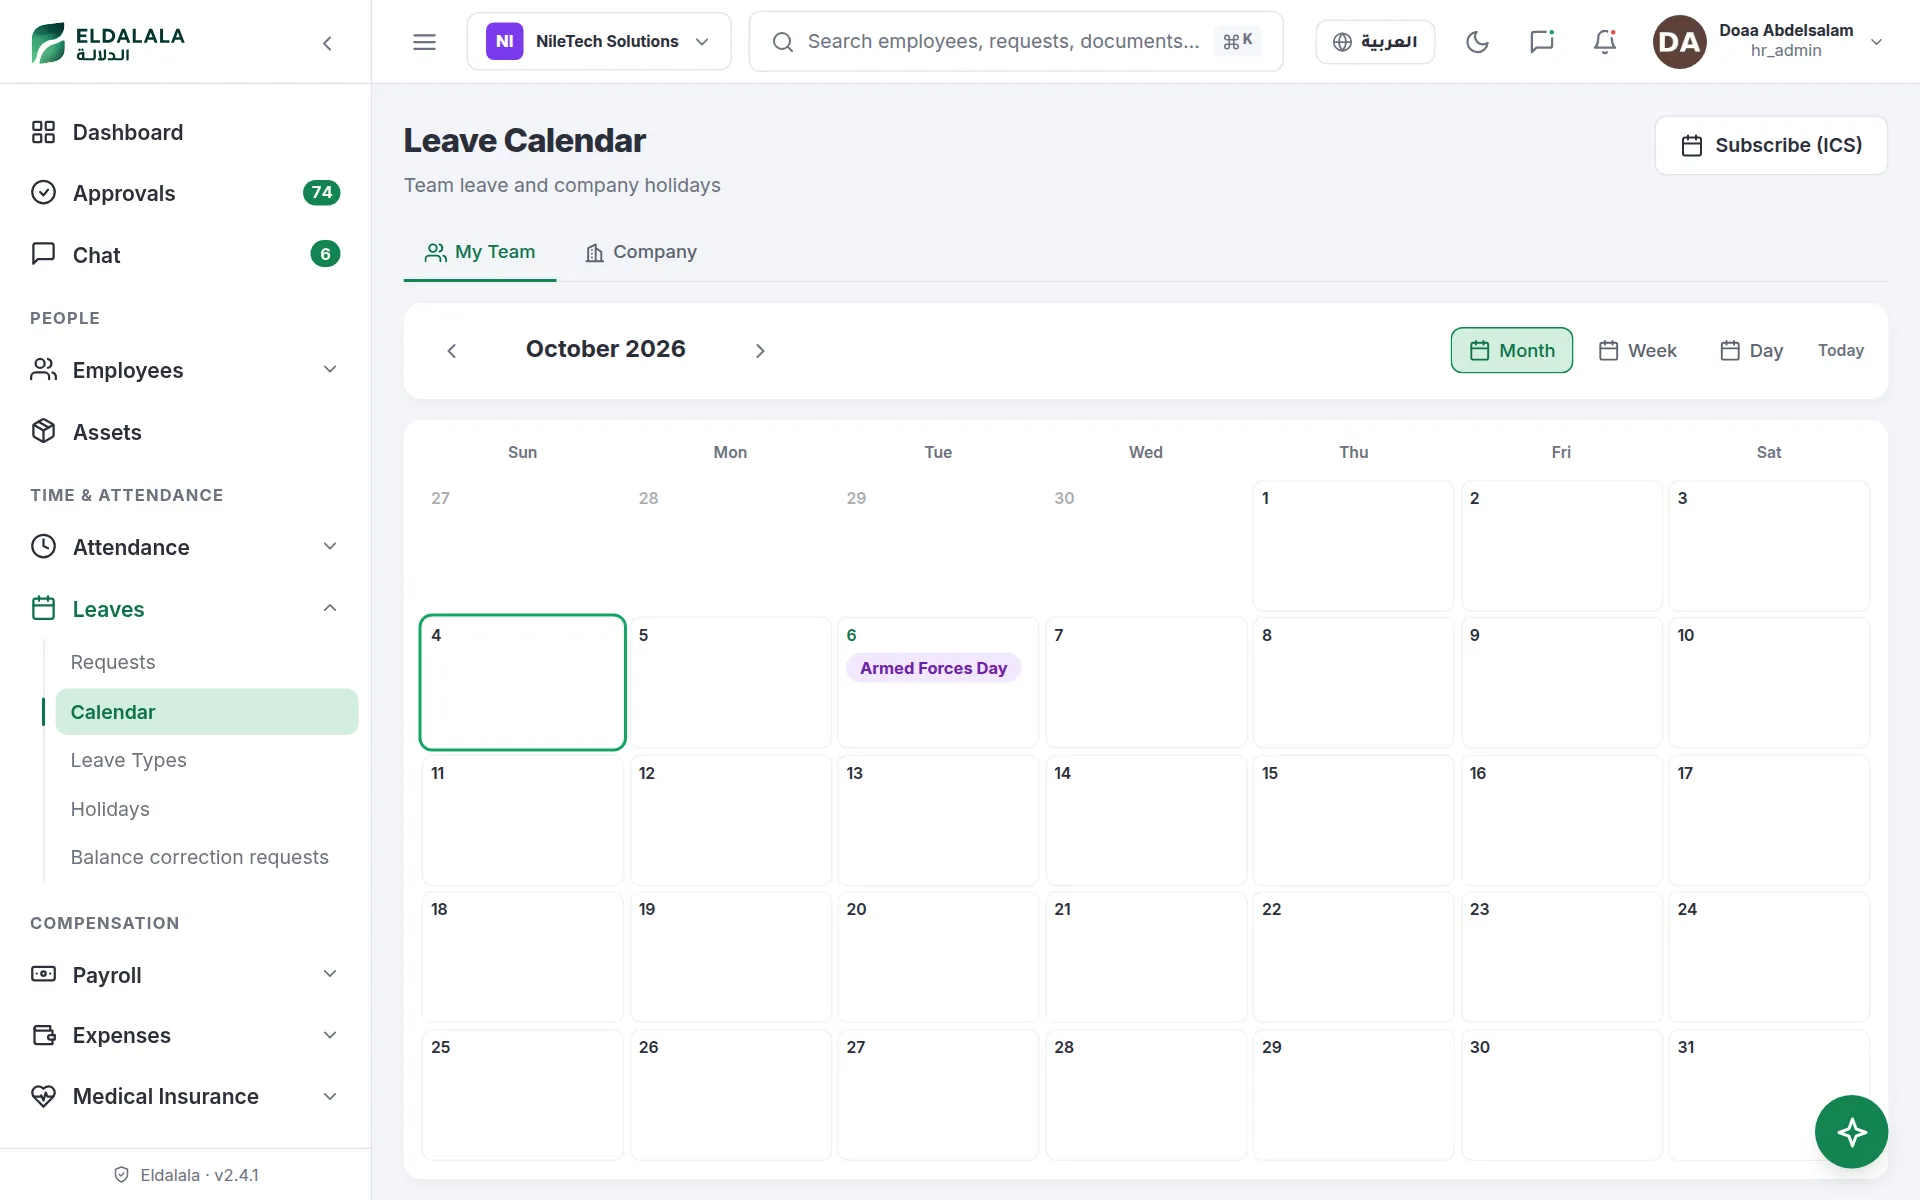The image size is (1920, 1200).
Task: Expand the Employees section
Action: point(185,370)
